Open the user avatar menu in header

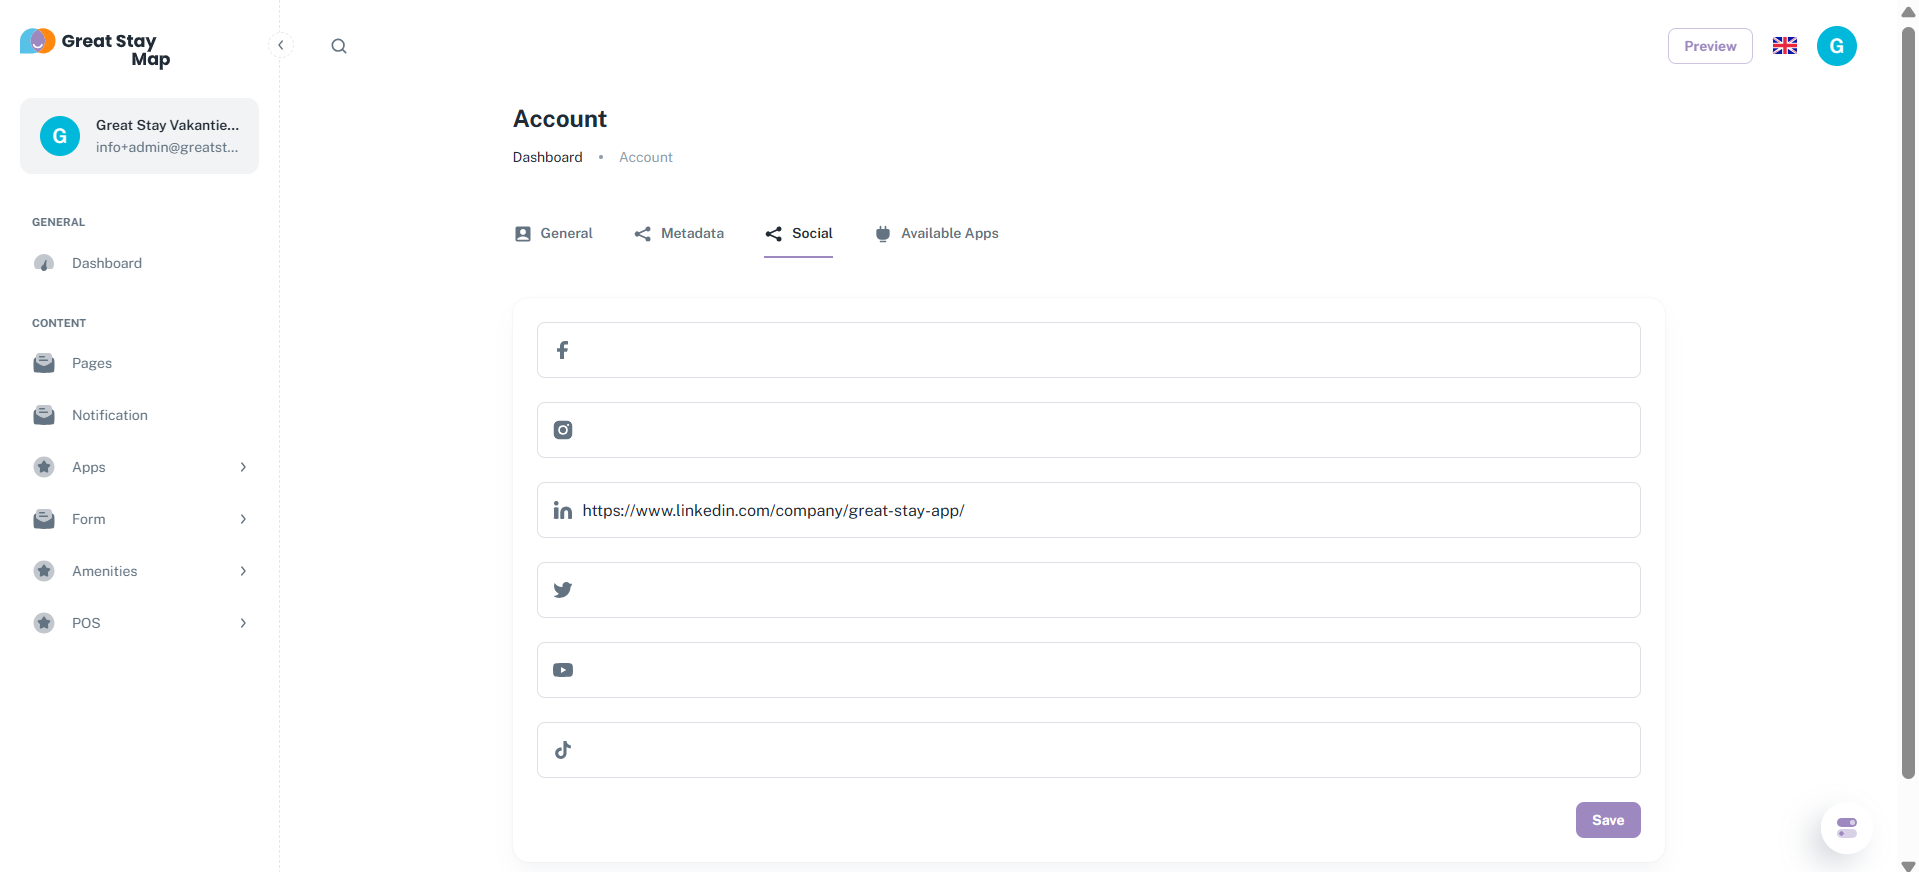tap(1837, 46)
